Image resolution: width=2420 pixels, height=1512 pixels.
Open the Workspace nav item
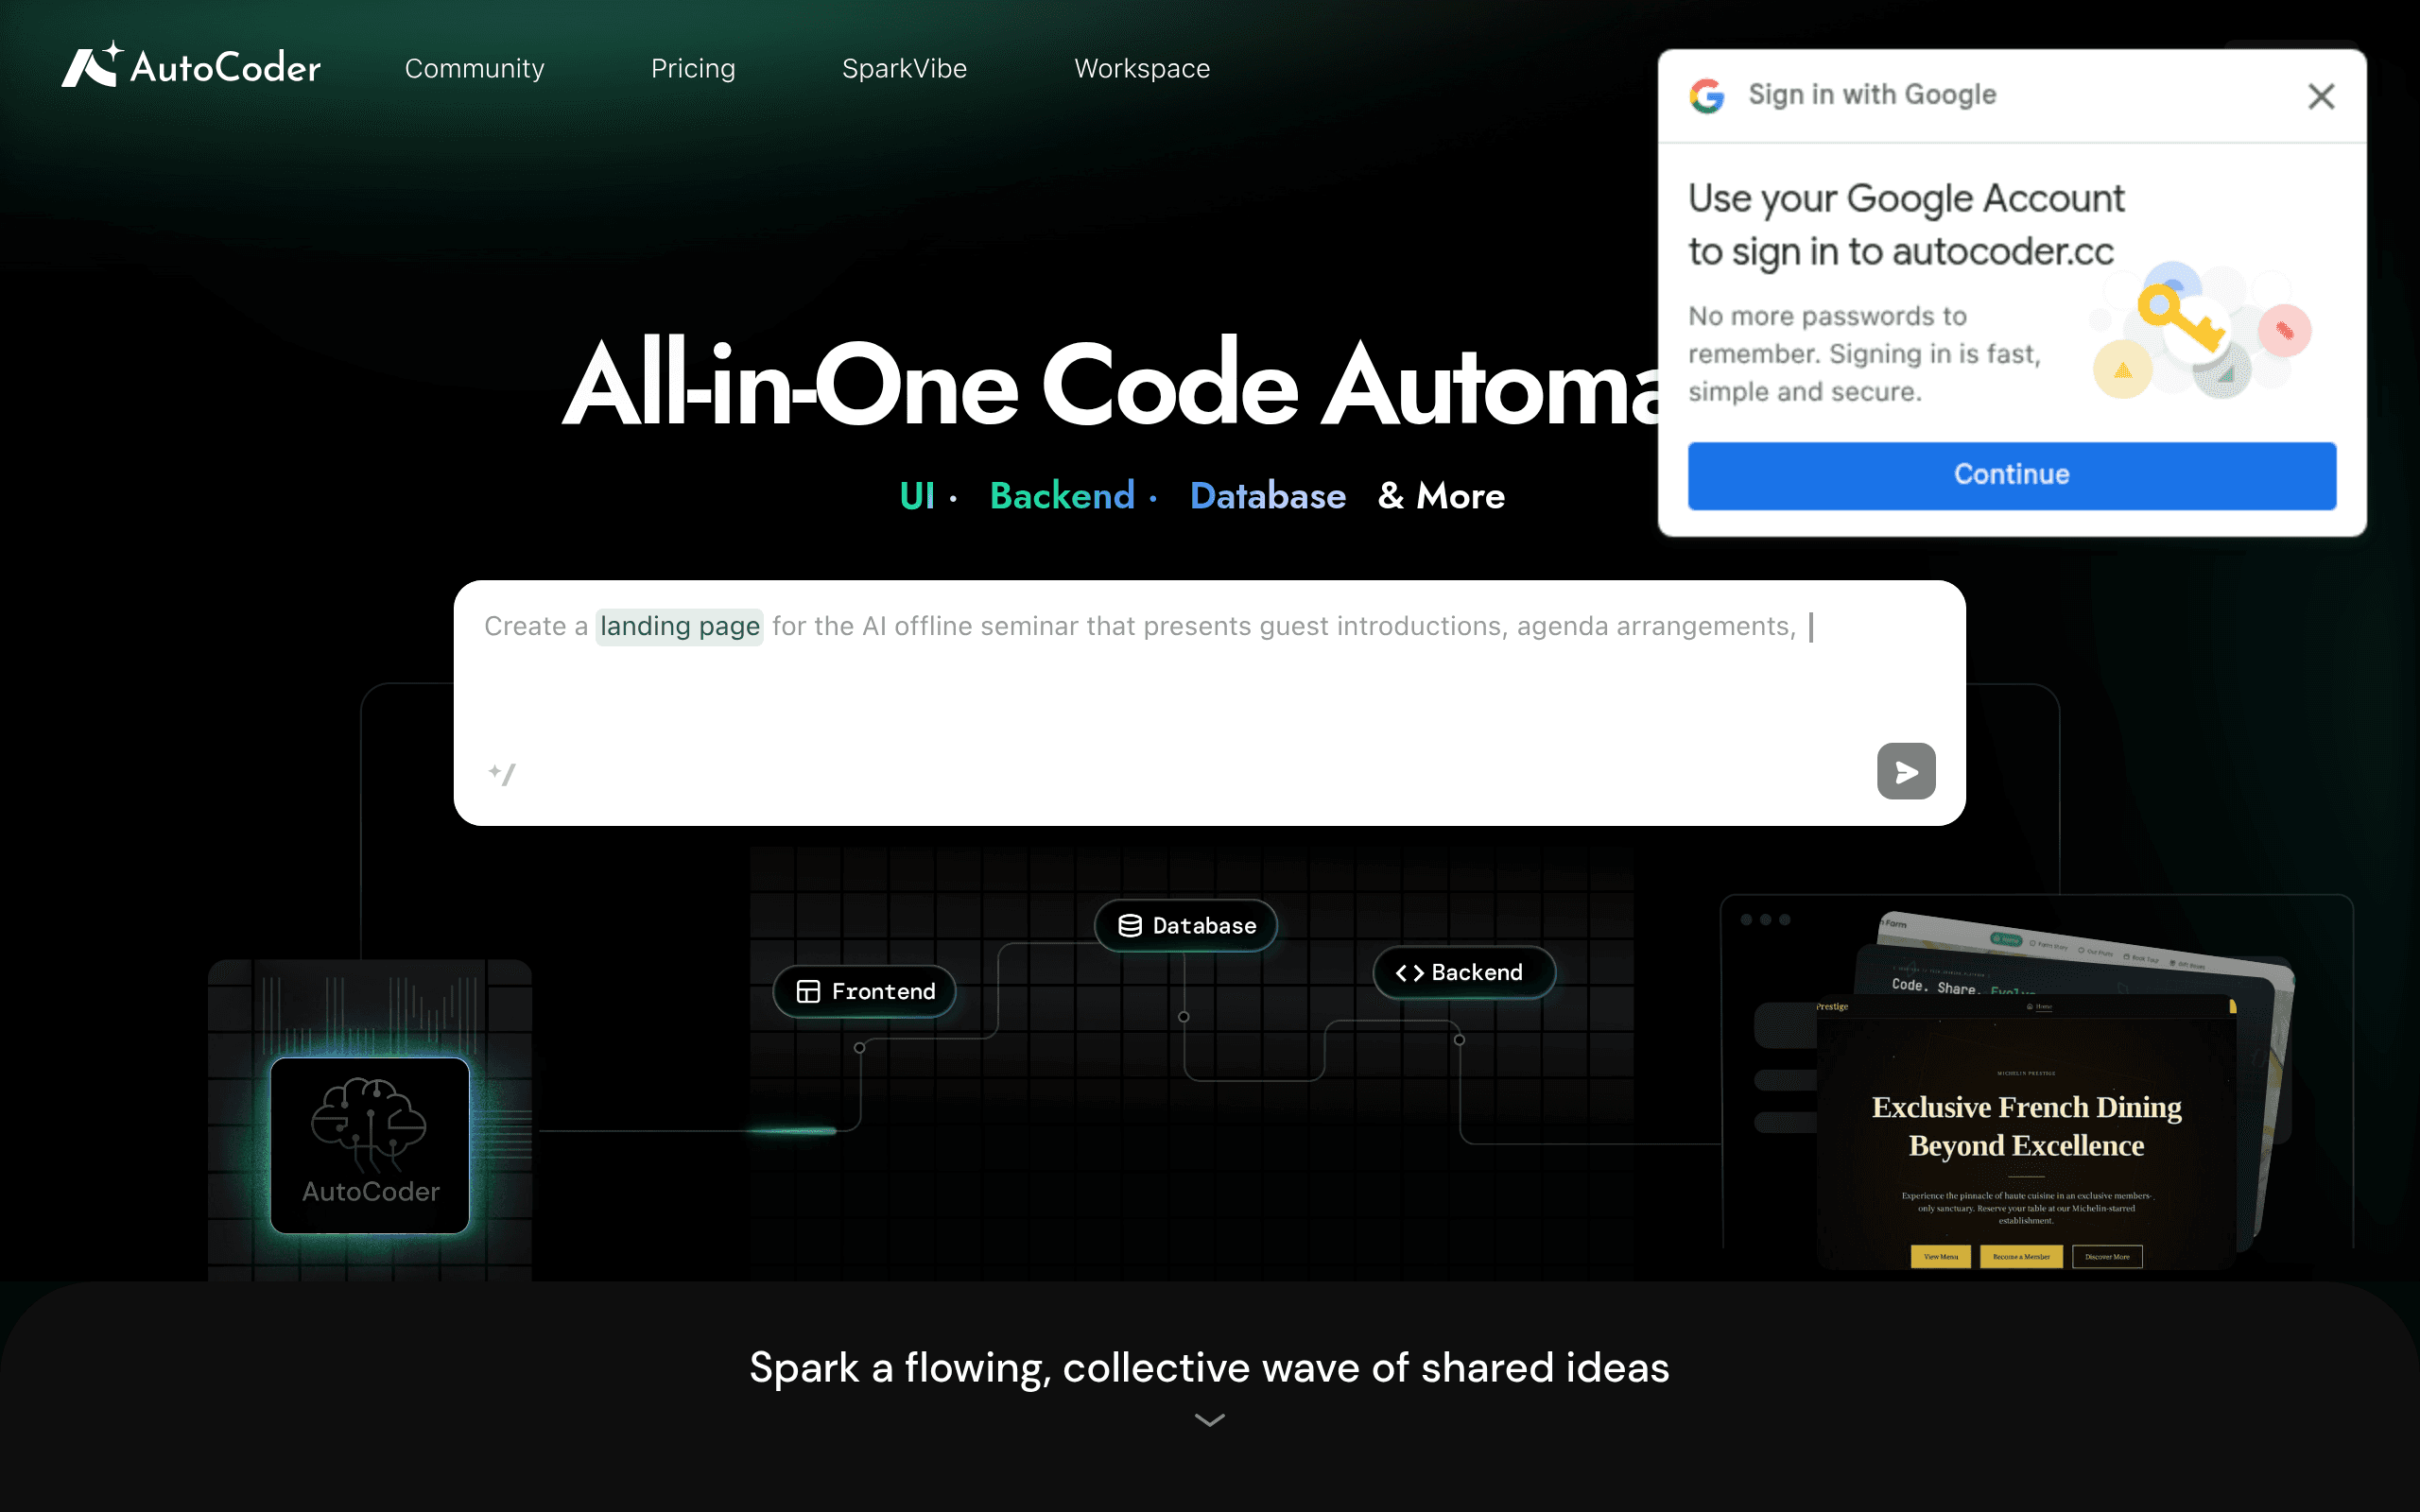coord(1142,68)
